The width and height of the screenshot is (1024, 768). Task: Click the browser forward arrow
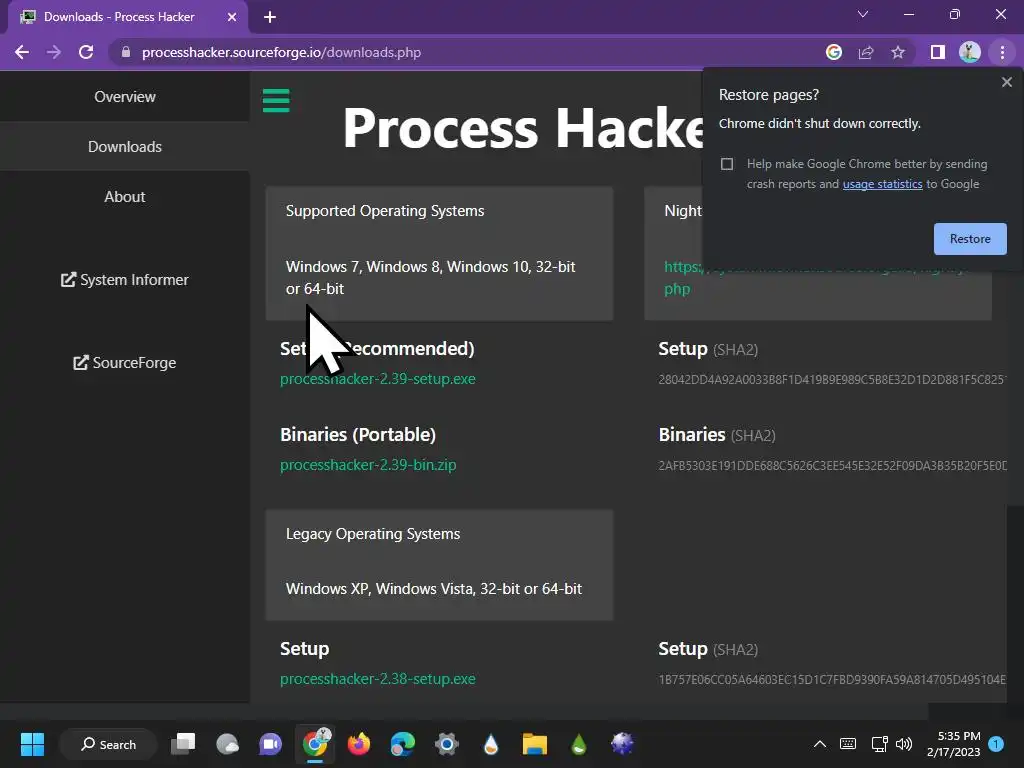[54, 52]
